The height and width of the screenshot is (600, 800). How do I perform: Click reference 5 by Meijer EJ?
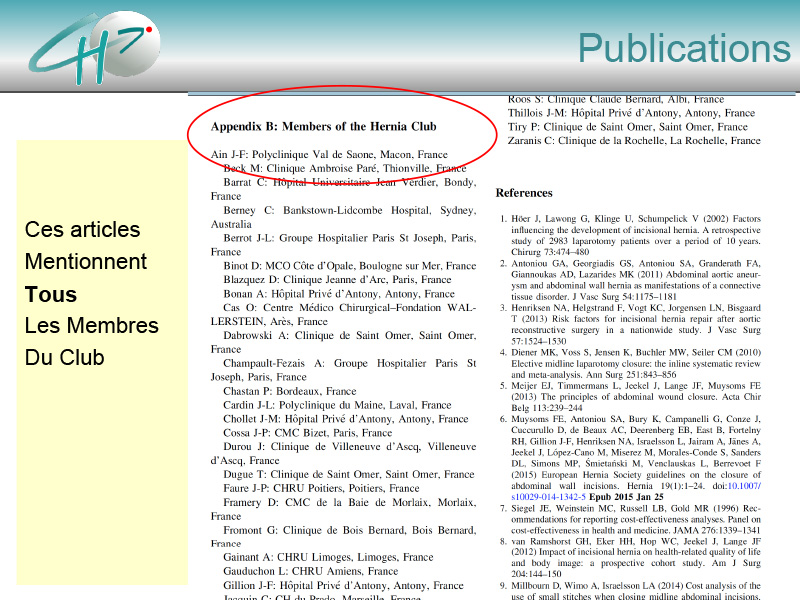(631, 396)
